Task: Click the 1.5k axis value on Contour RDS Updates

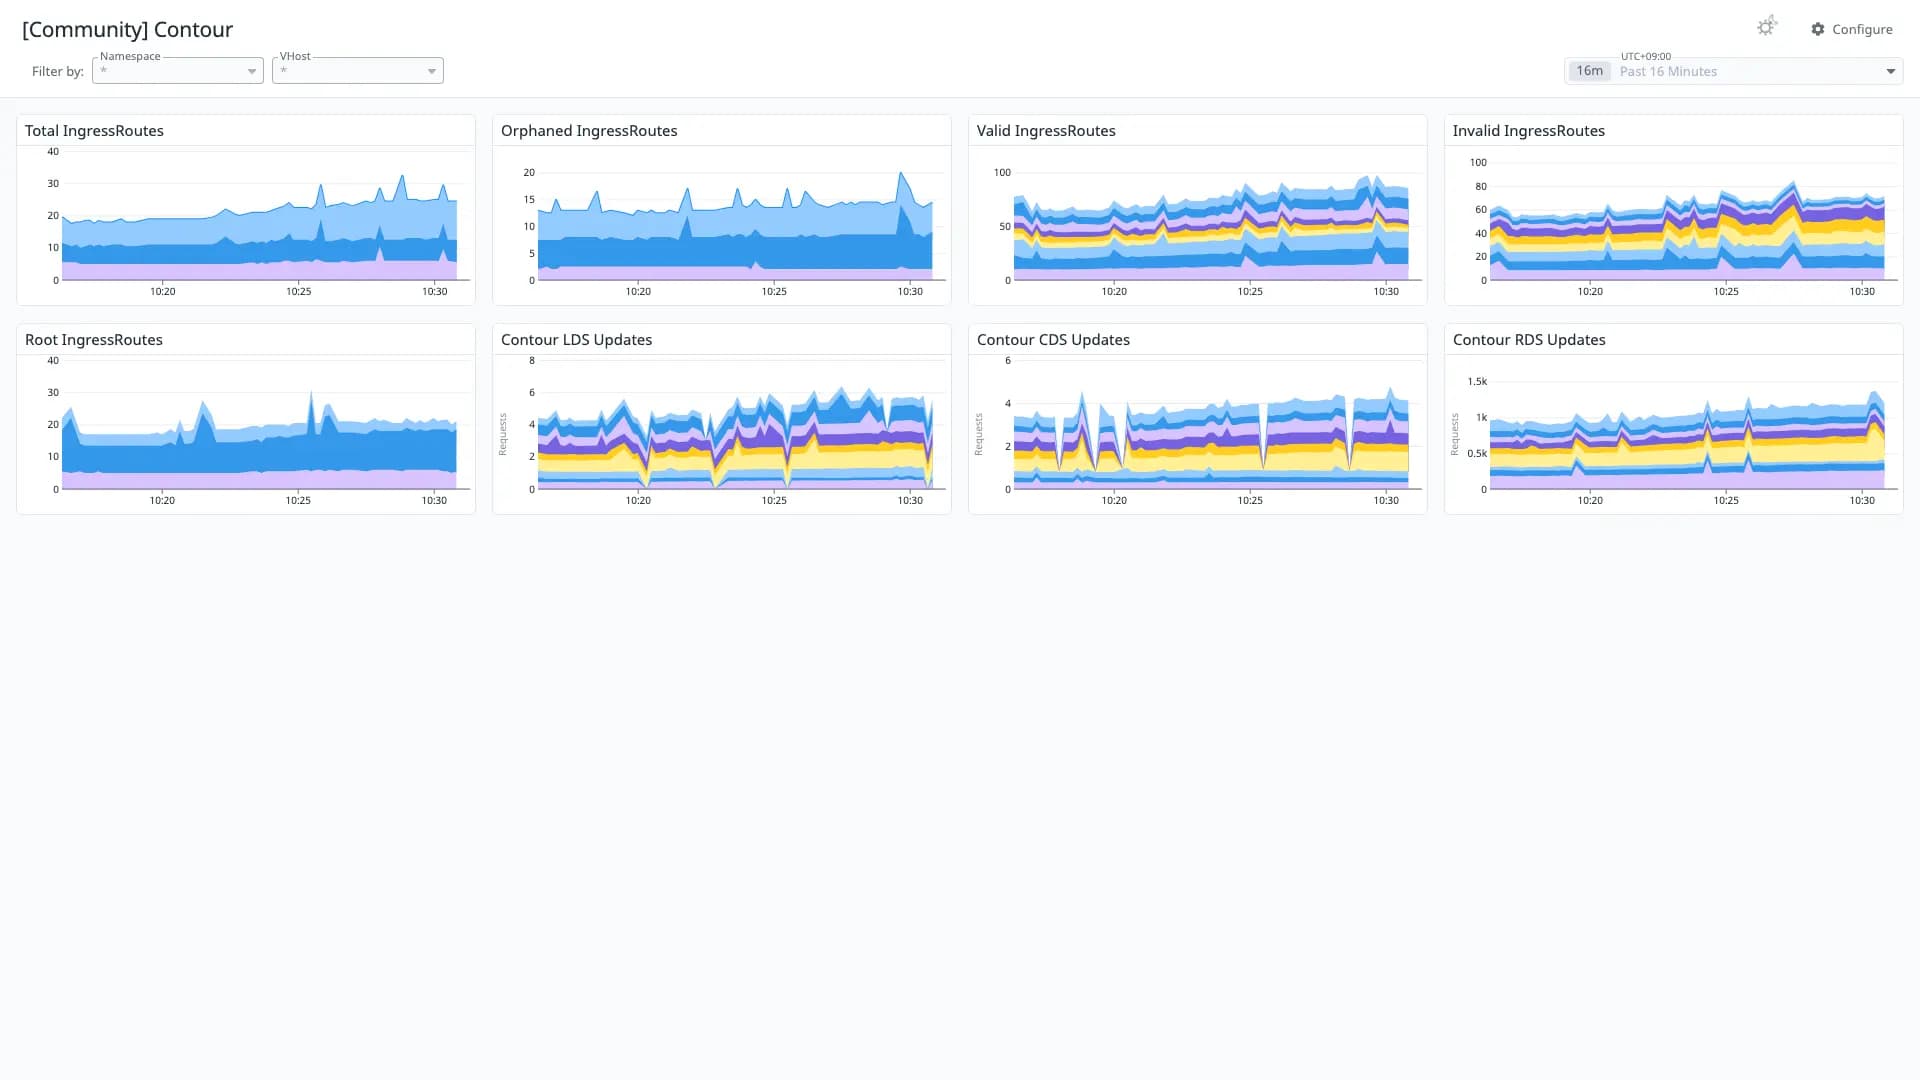Action: pyautogui.click(x=1477, y=382)
